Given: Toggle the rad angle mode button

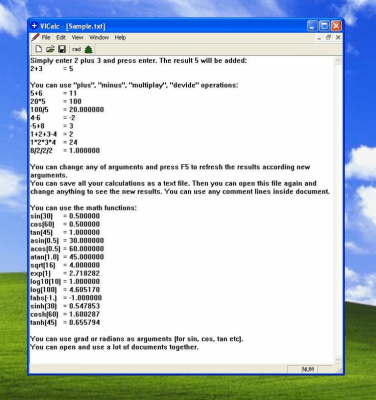Looking at the screenshot, I should 76,49.
